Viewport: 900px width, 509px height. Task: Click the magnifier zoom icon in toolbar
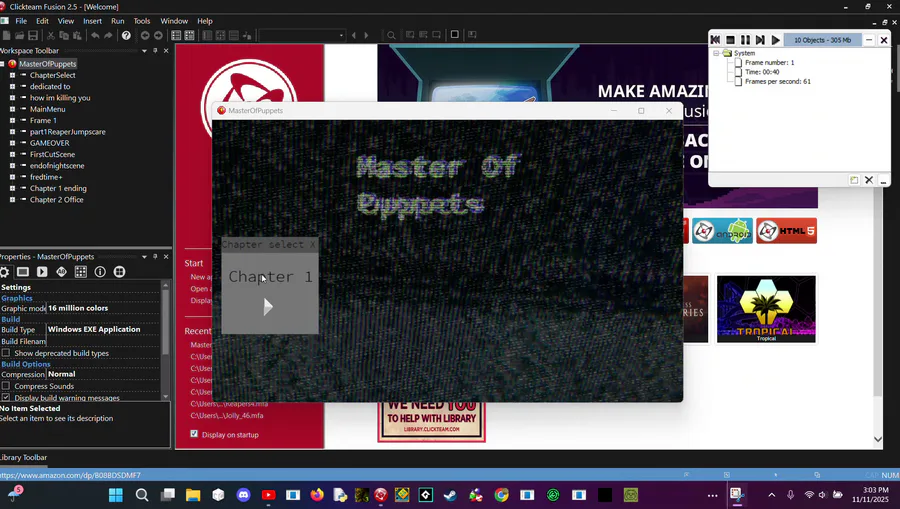point(391,36)
